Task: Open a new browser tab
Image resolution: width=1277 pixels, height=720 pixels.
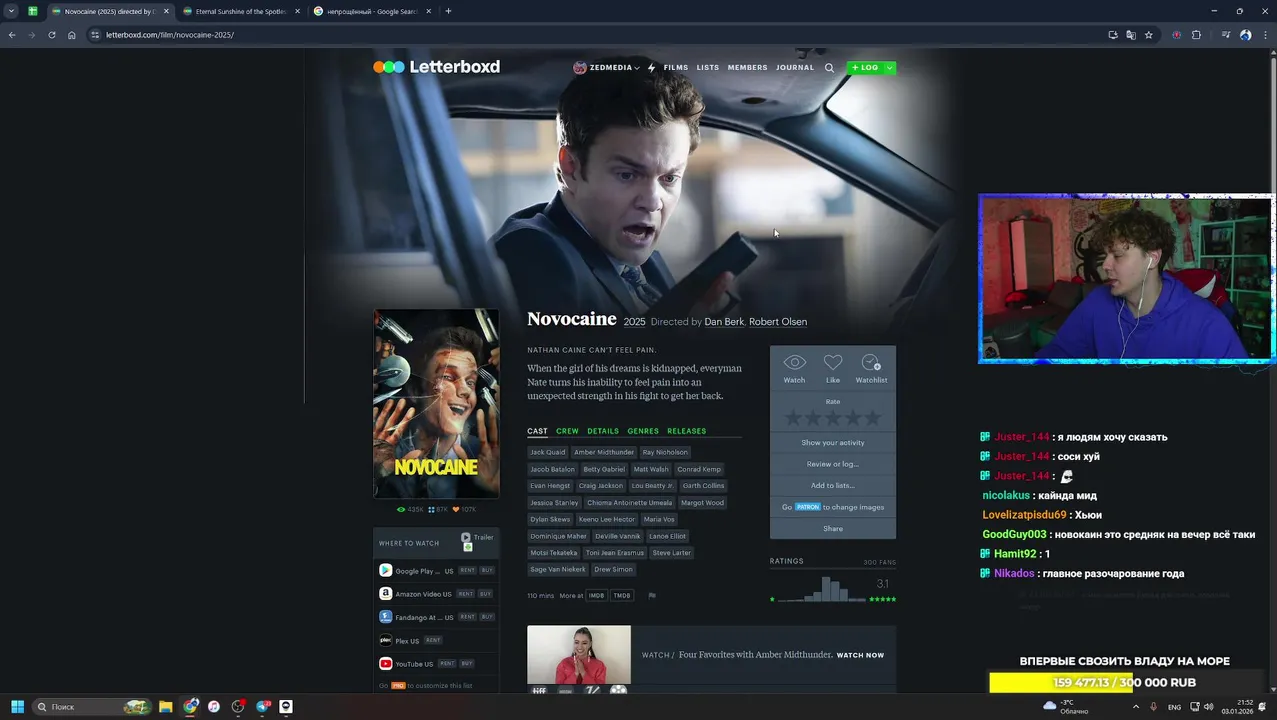Action: pyautogui.click(x=448, y=11)
